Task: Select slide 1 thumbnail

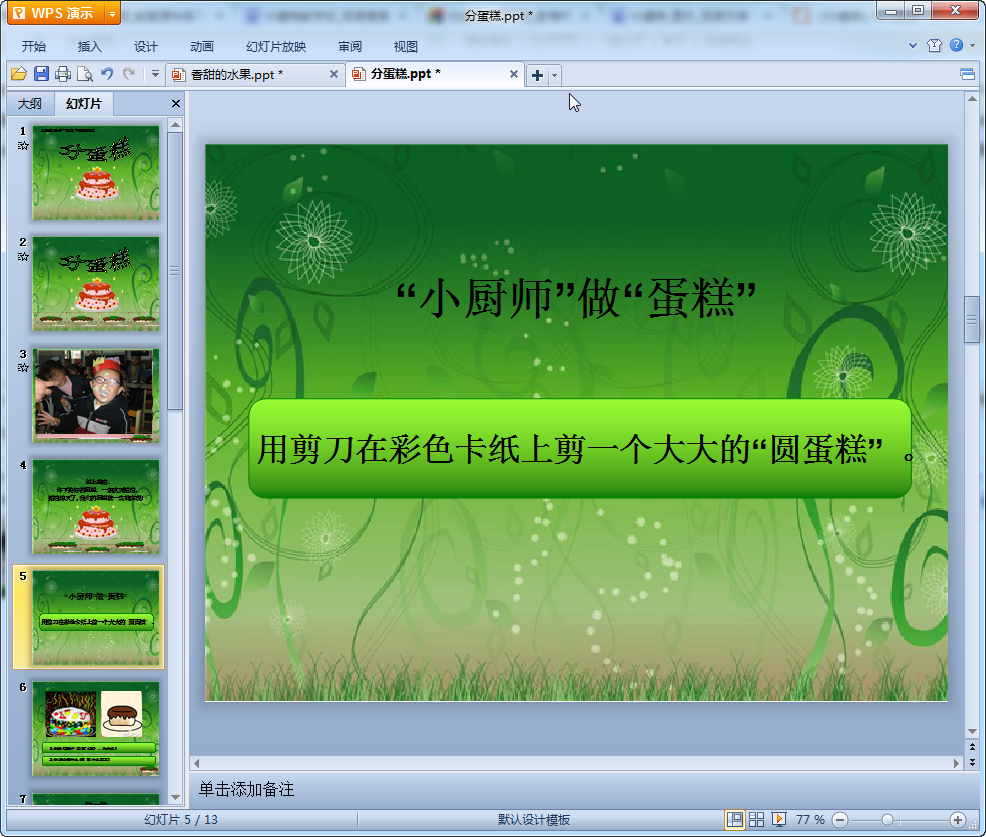Action: 96,173
